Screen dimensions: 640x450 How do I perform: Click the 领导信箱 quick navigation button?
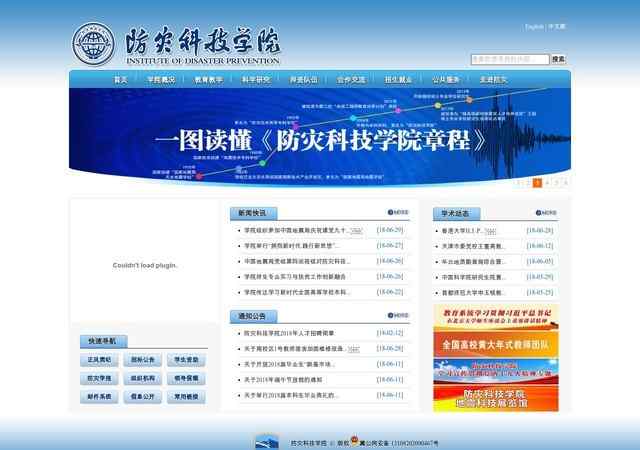point(186,379)
